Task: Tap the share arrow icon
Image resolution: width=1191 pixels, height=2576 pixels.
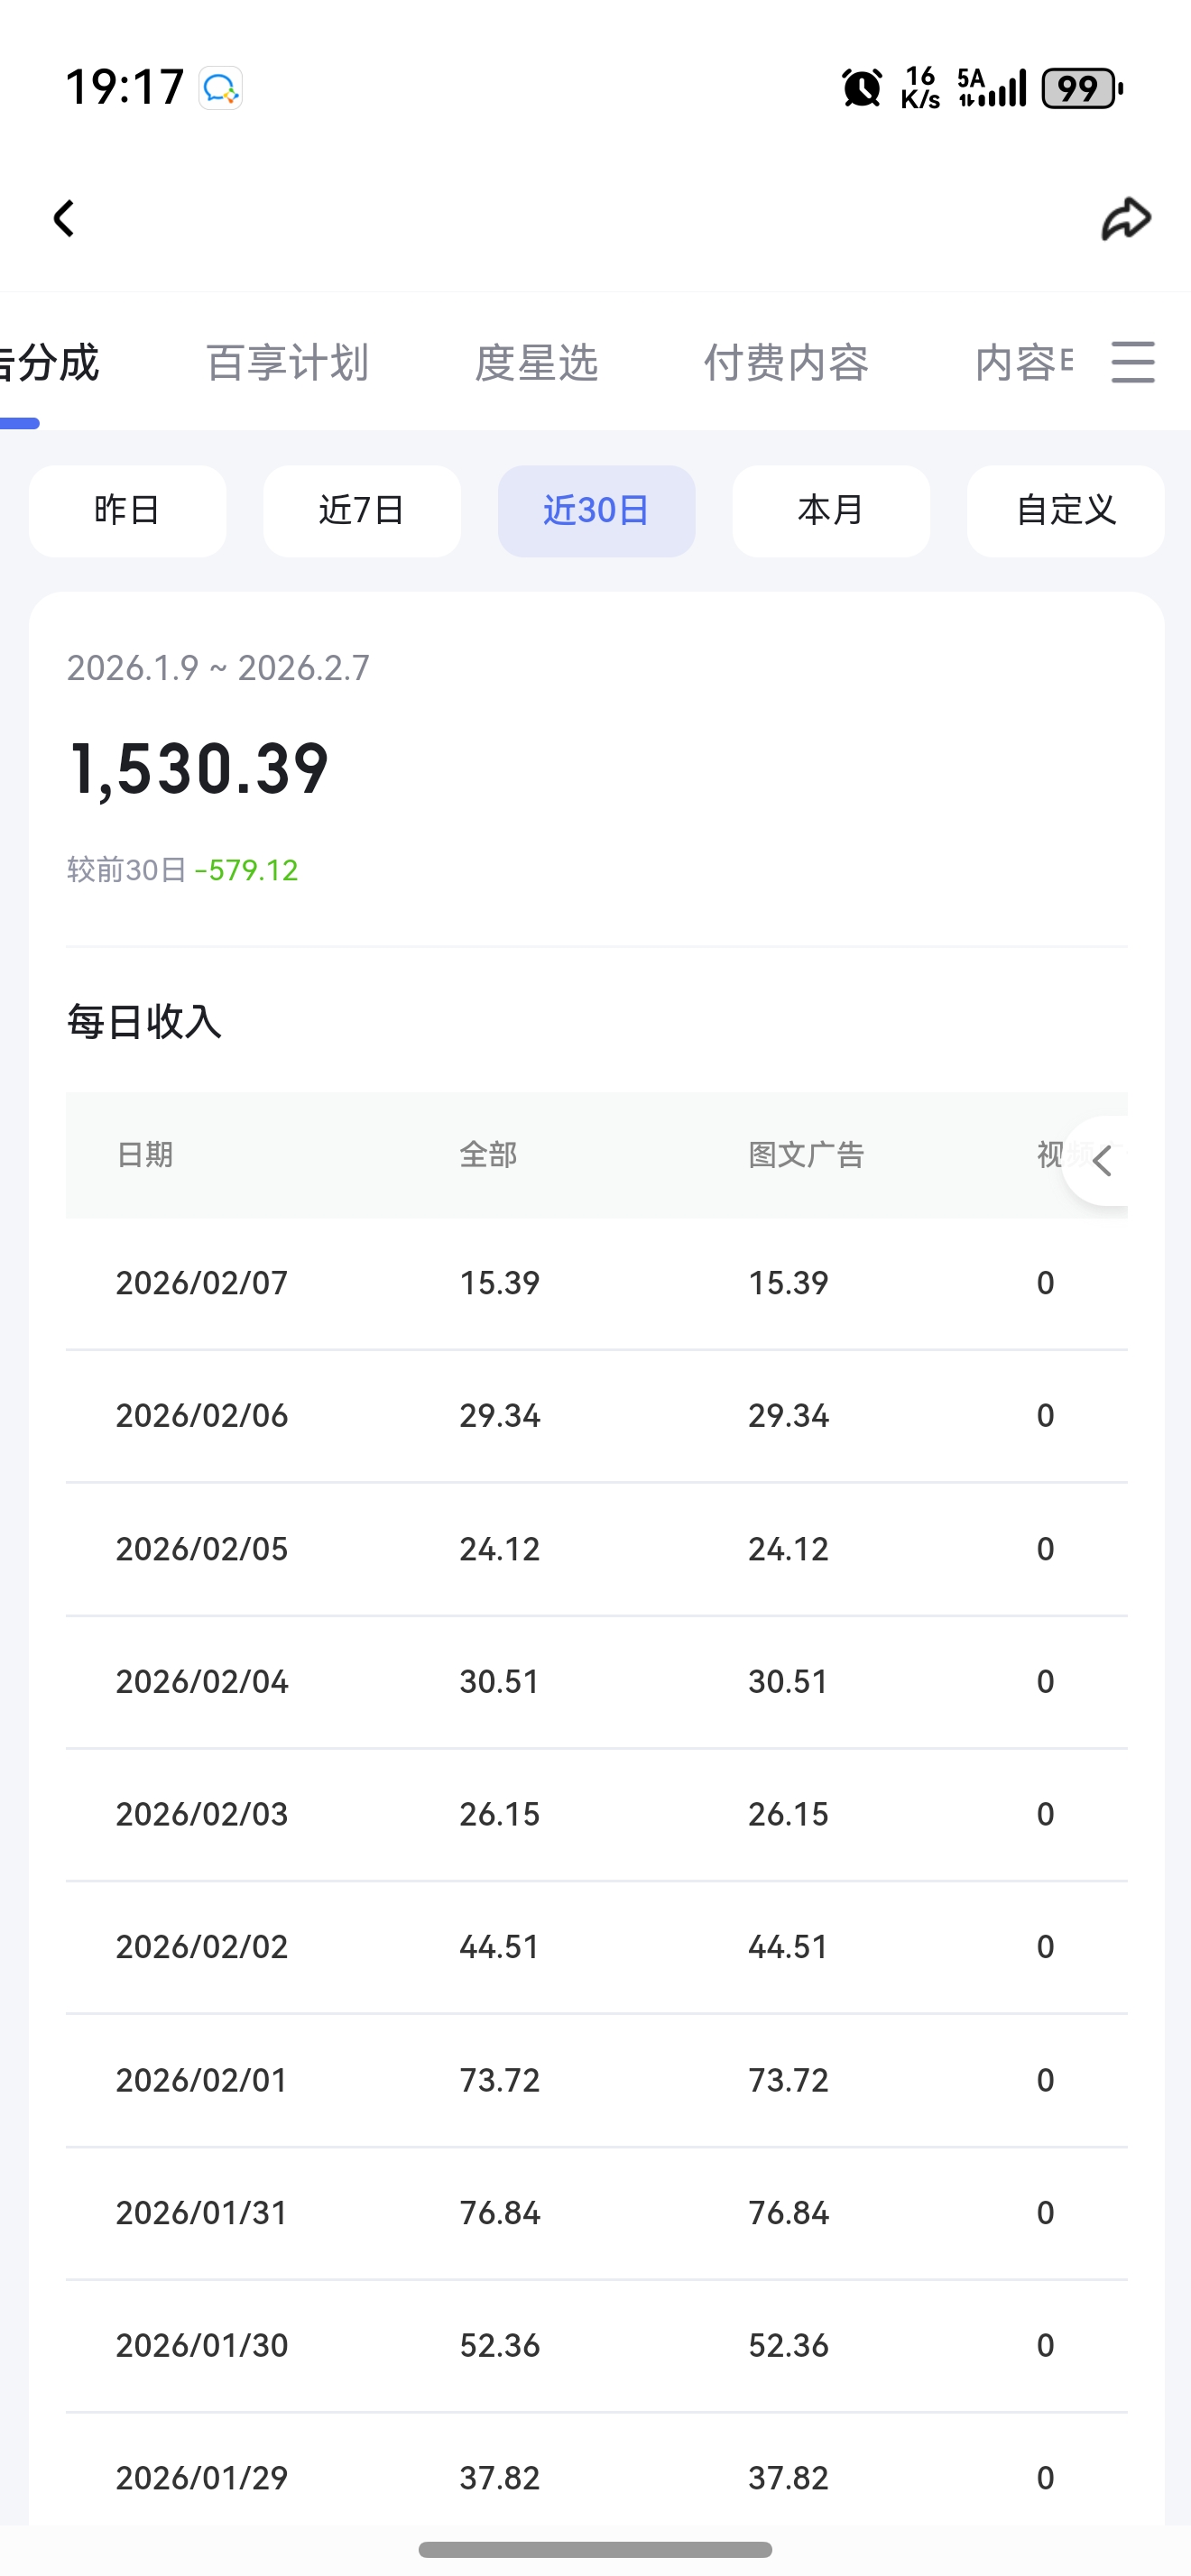Action: pos(1126,218)
